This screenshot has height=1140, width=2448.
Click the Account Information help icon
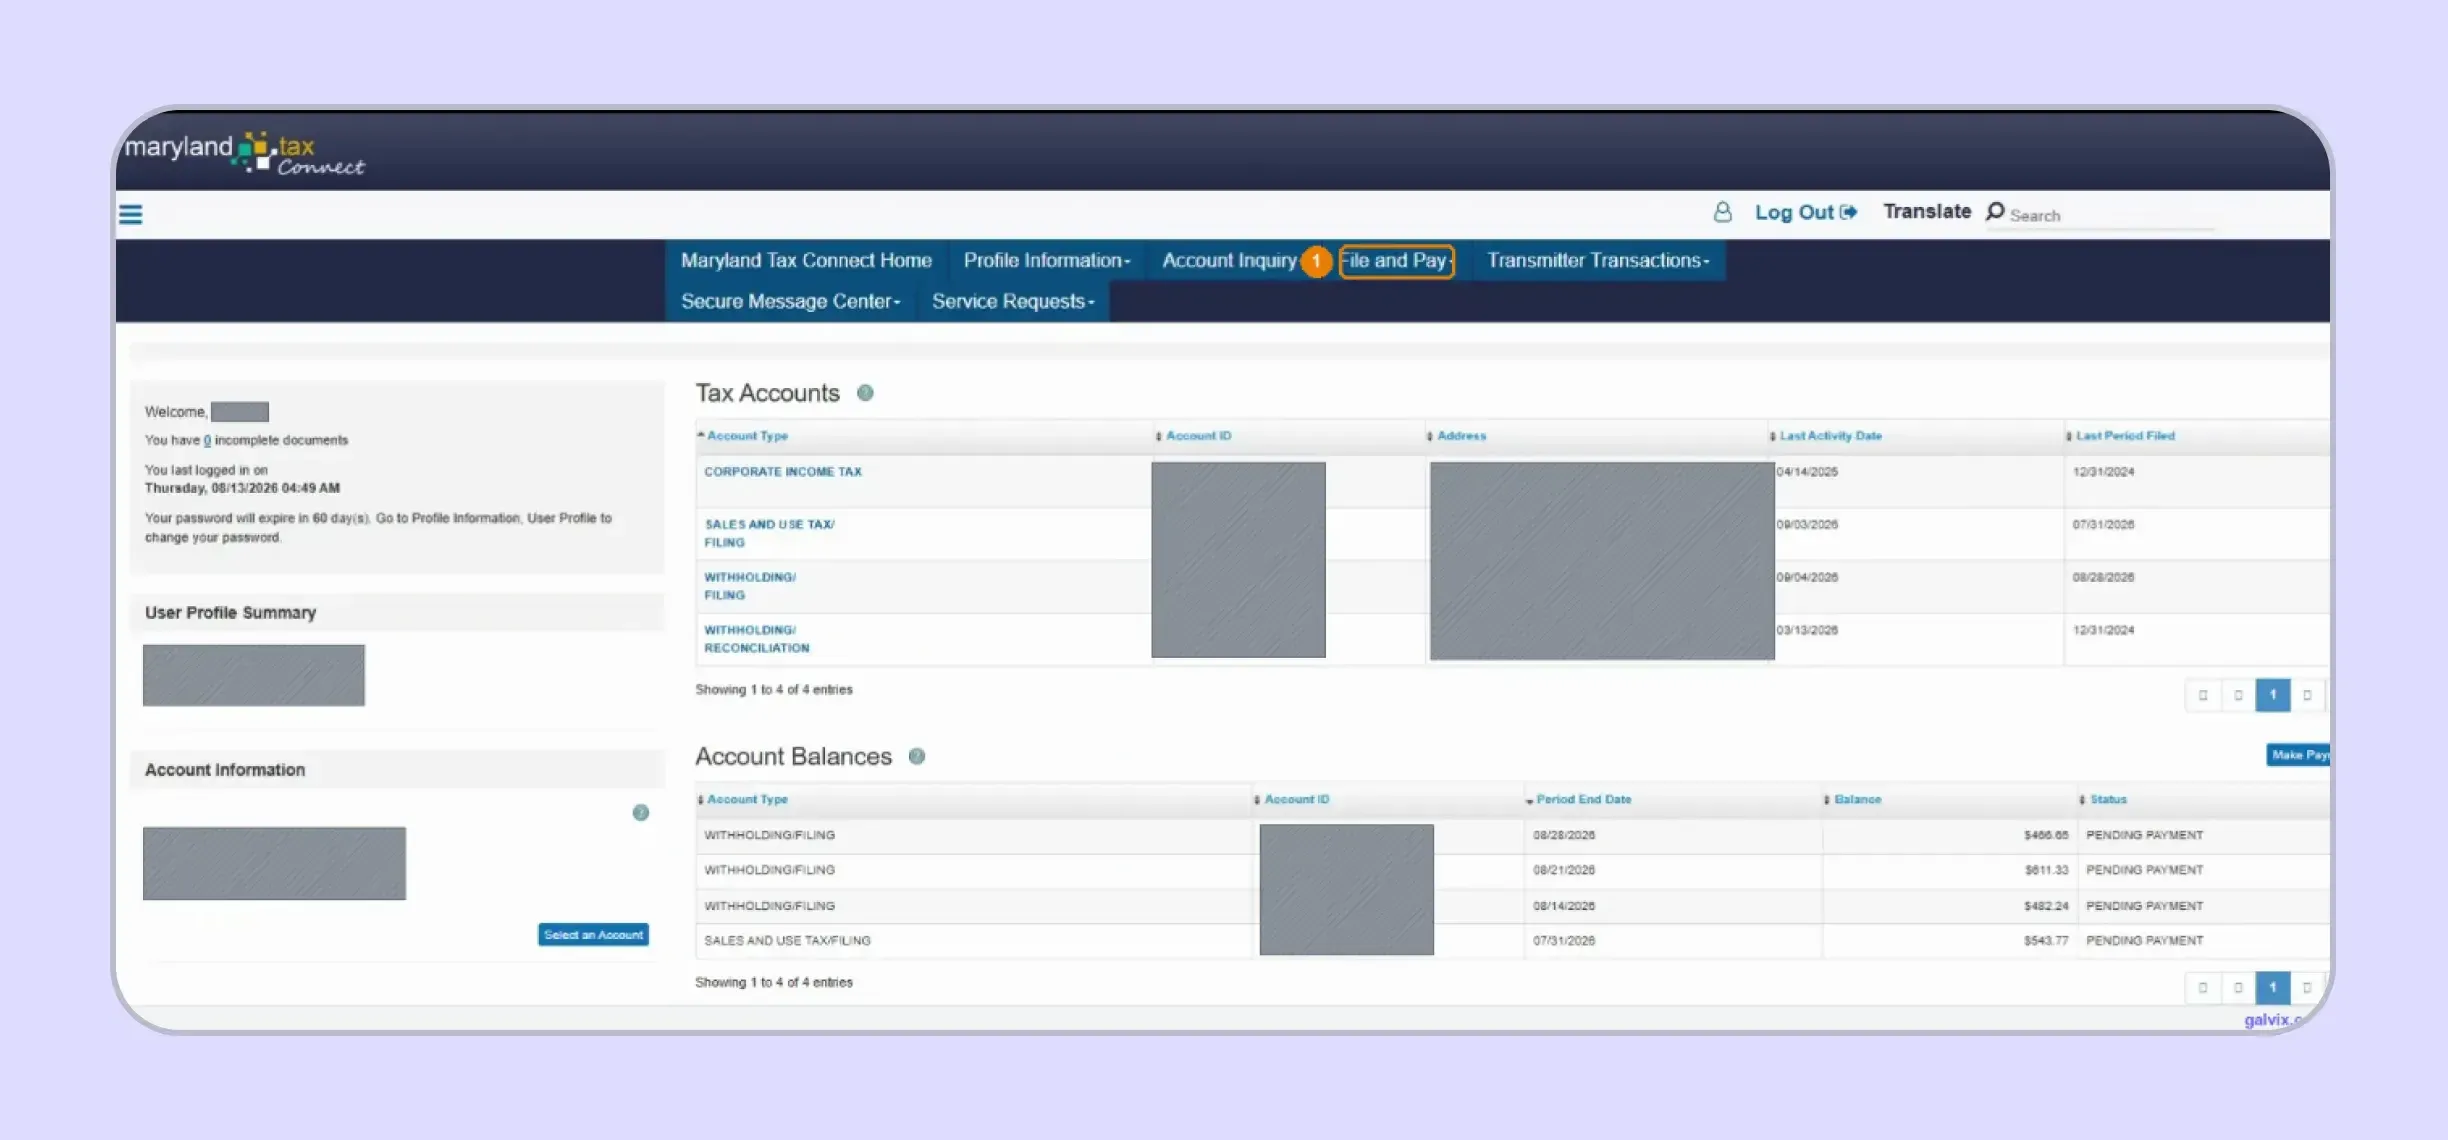tap(641, 813)
